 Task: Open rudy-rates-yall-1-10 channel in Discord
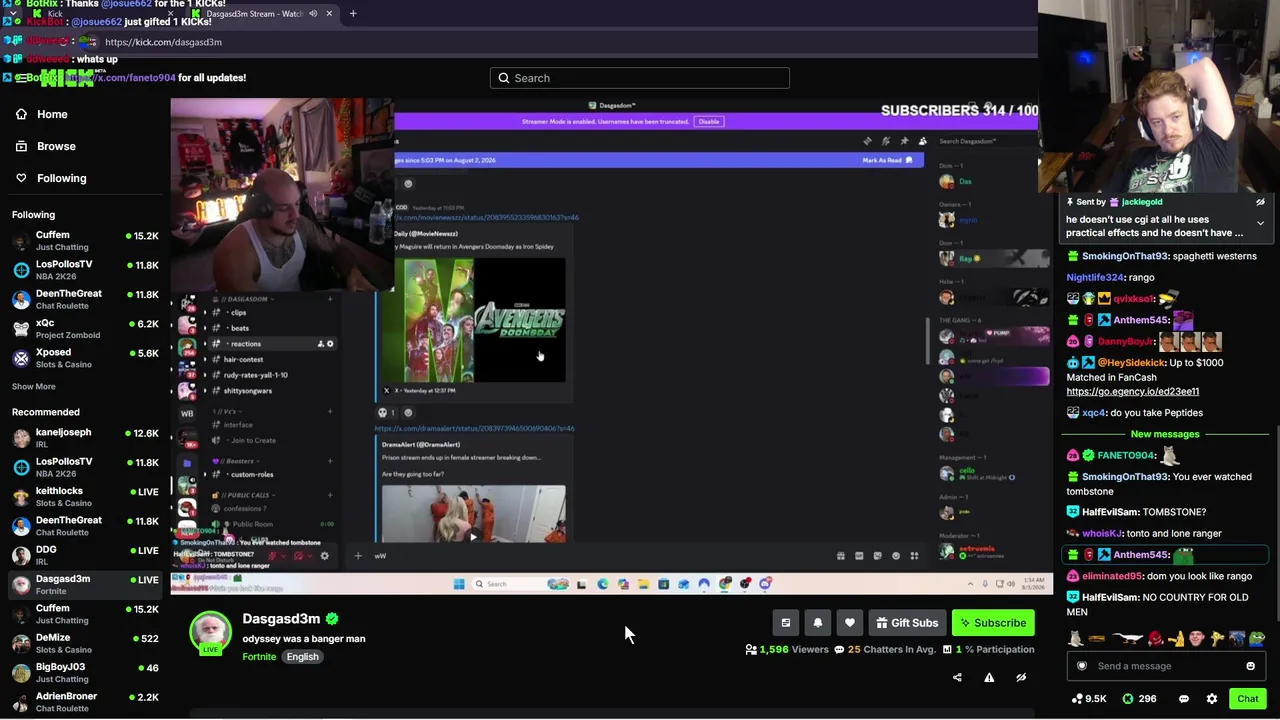[x=255, y=375]
